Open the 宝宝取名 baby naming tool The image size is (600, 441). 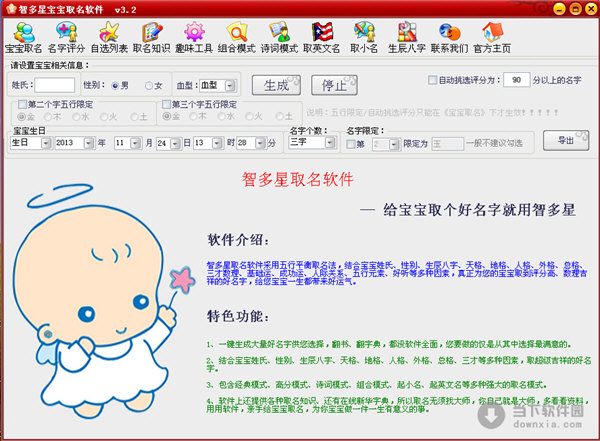(x=23, y=38)
